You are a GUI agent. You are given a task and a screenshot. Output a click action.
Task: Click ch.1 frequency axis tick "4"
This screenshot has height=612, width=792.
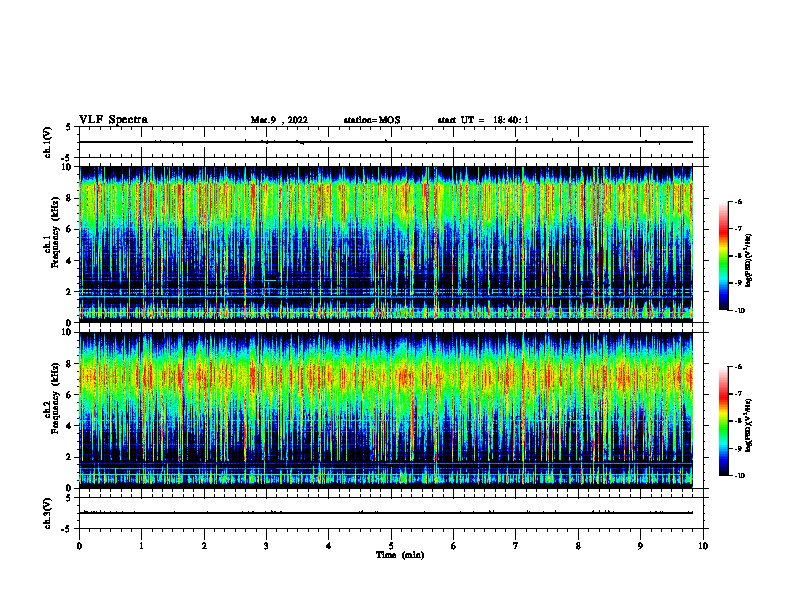click(70, 261)
